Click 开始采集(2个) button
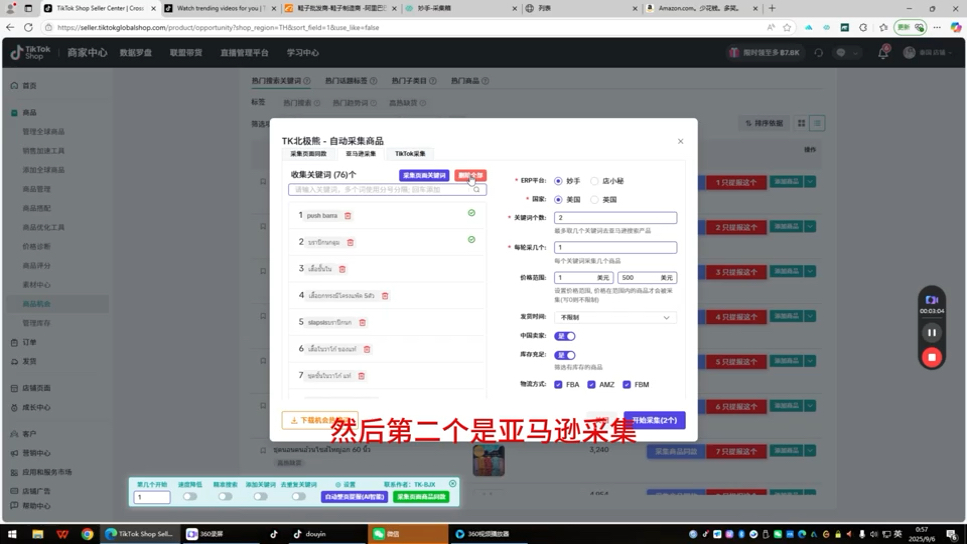This screenshot has width=967, height=544. pyautogui.click(x=654, y=421)
